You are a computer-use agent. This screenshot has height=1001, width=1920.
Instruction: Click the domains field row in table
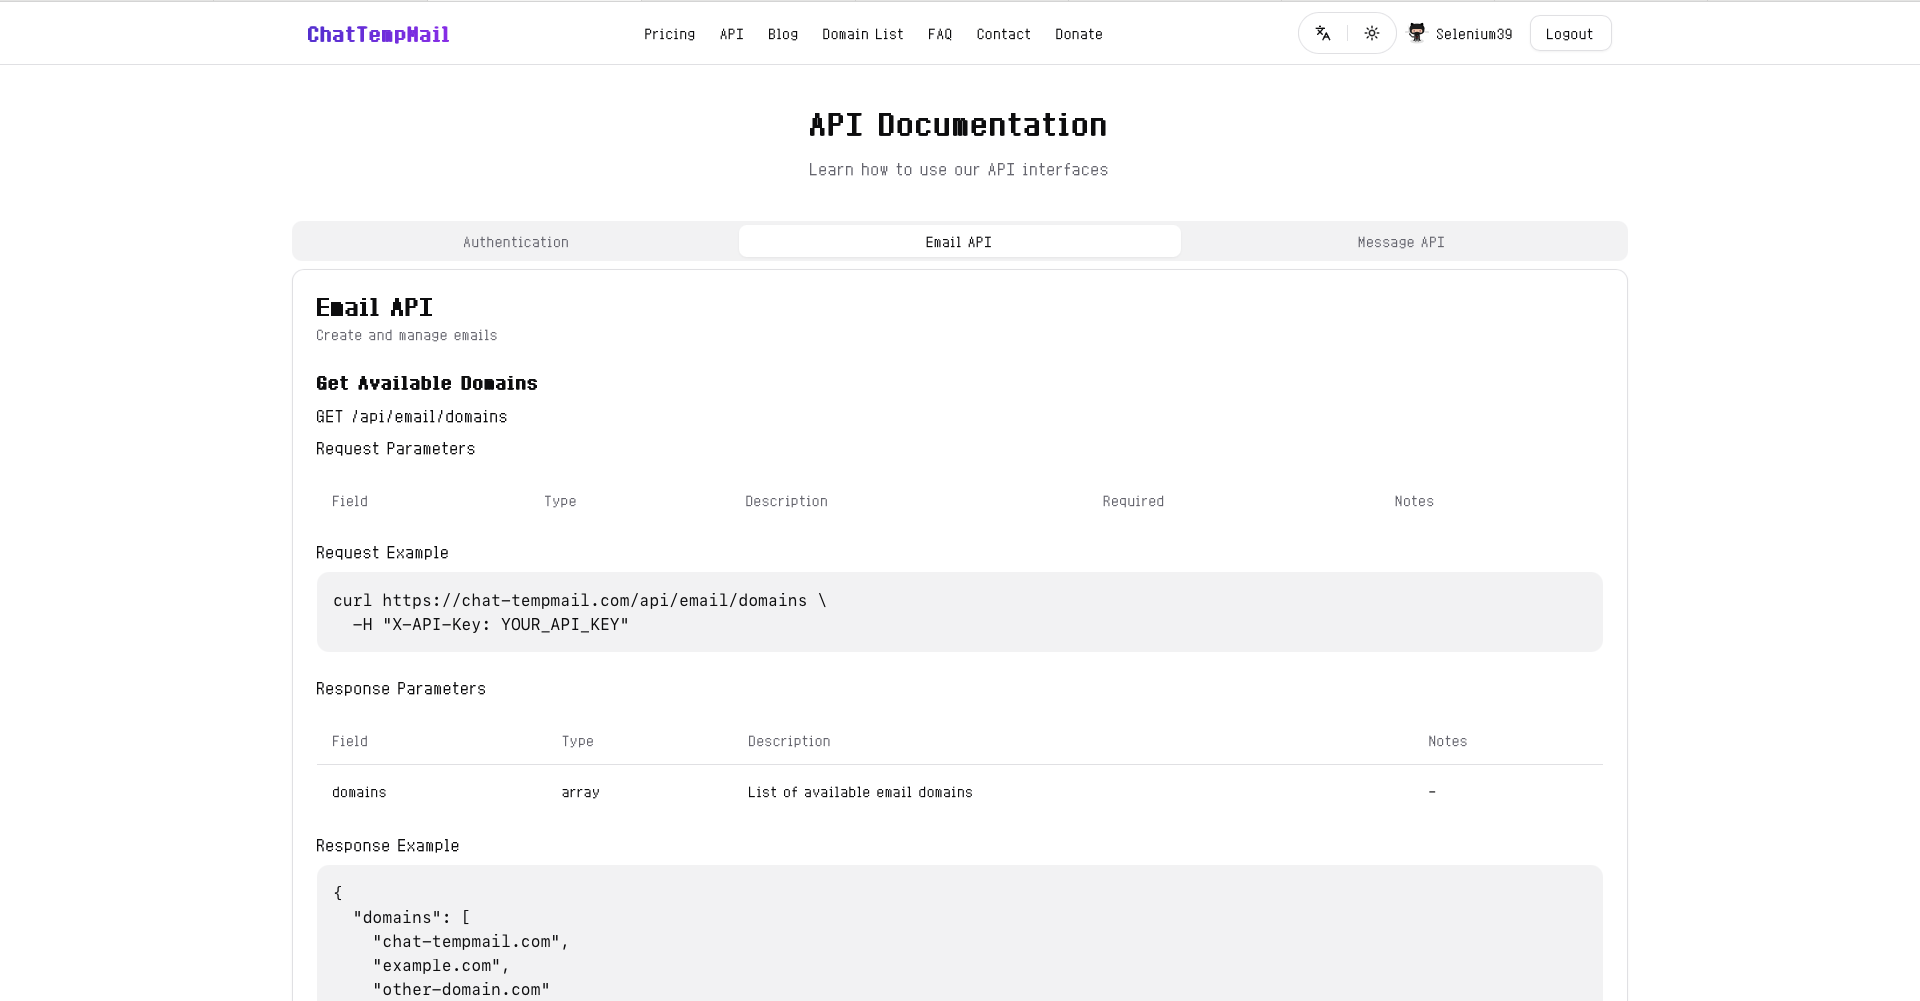[x=959, y=792]
